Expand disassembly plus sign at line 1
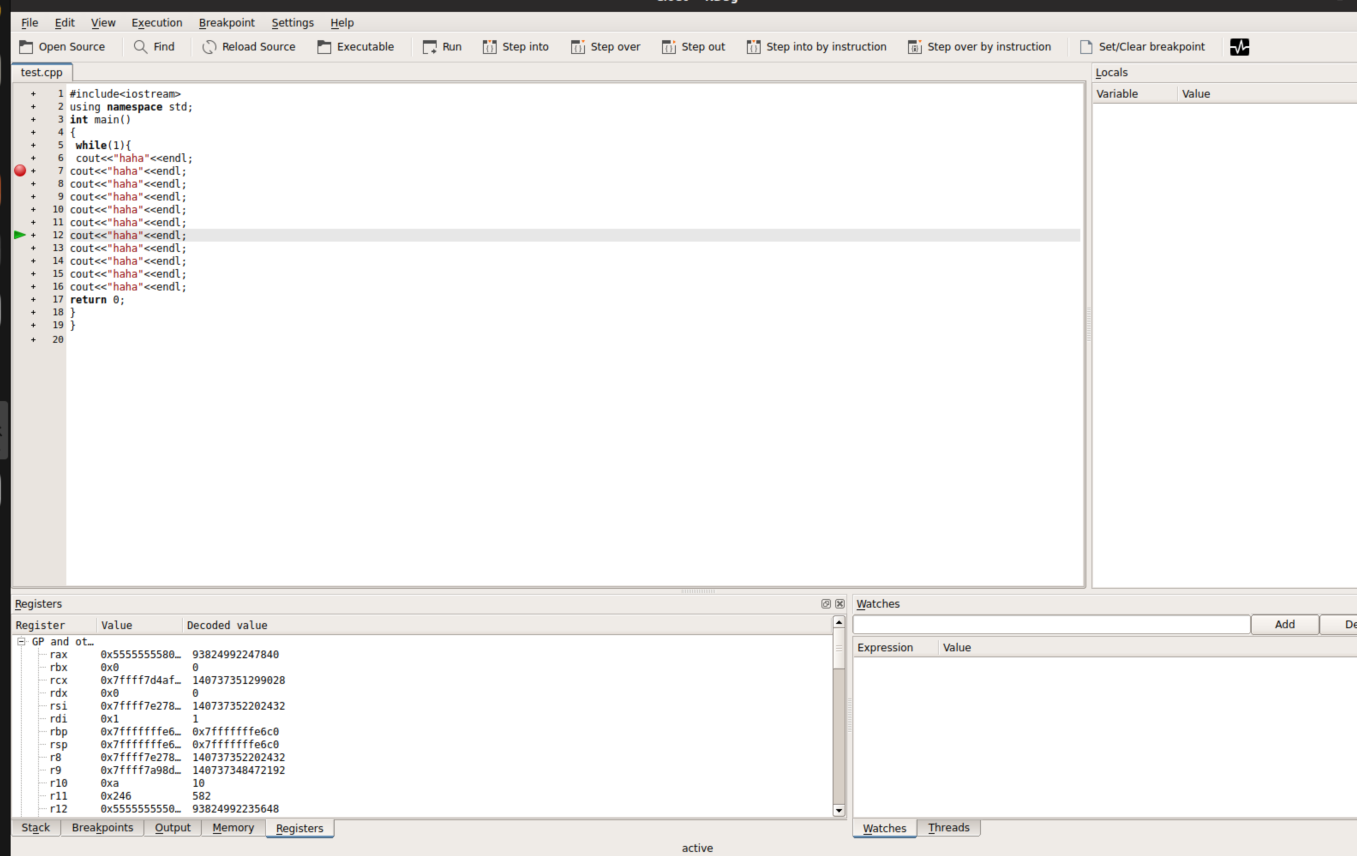Image resolution: width=1357 pixels, height=856 pixels. click(33, 94)
